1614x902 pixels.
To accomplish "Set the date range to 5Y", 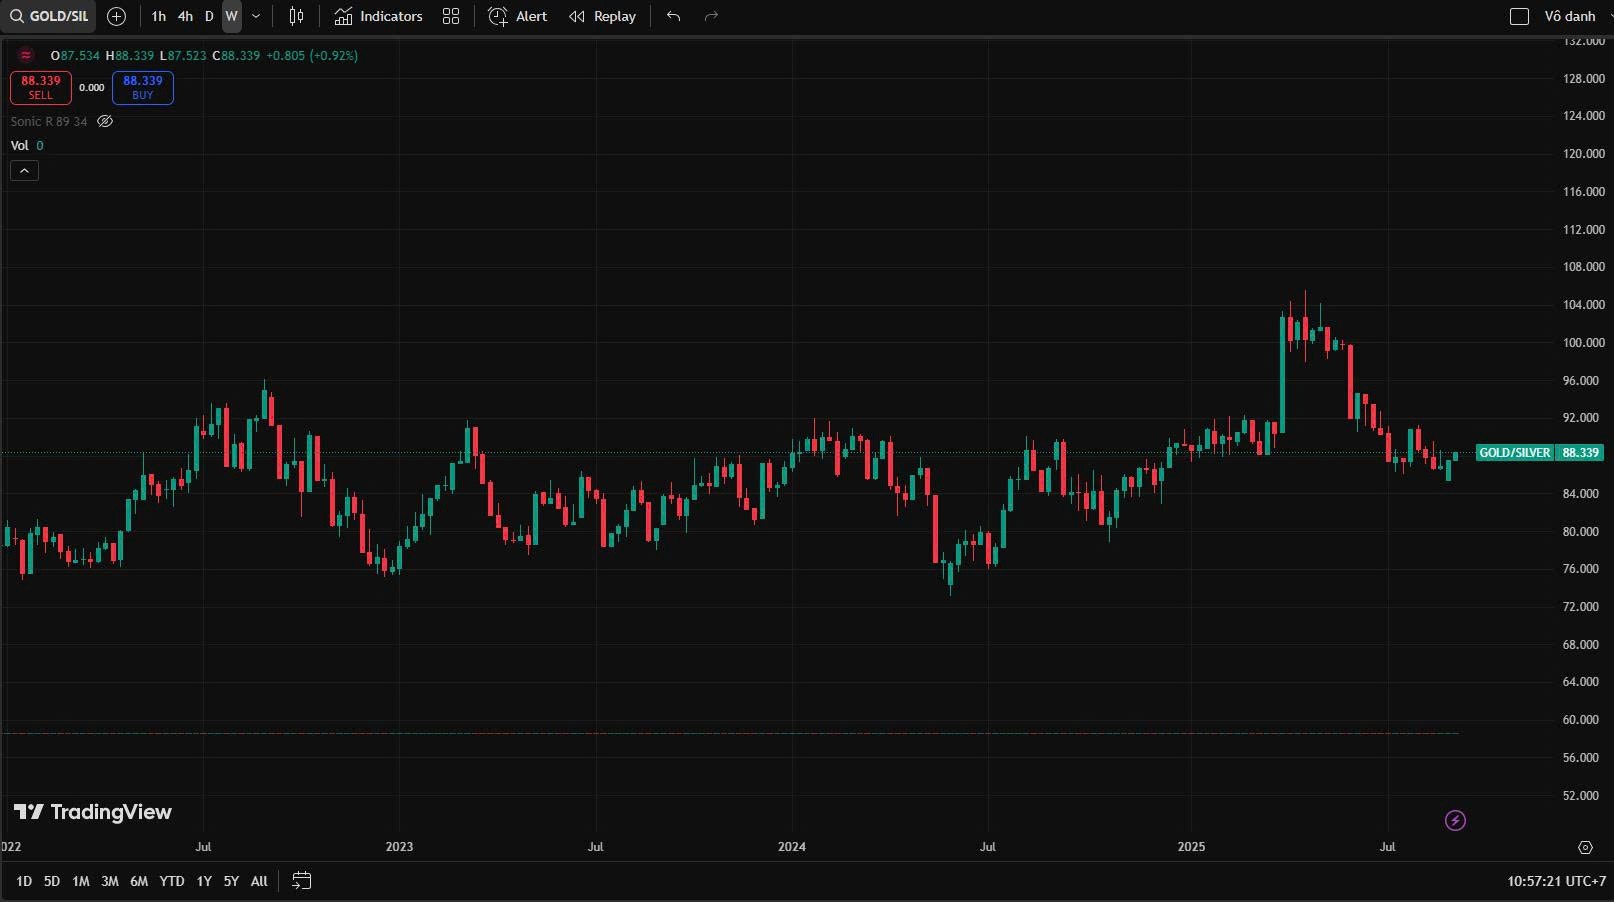I will tap(231, 881).
